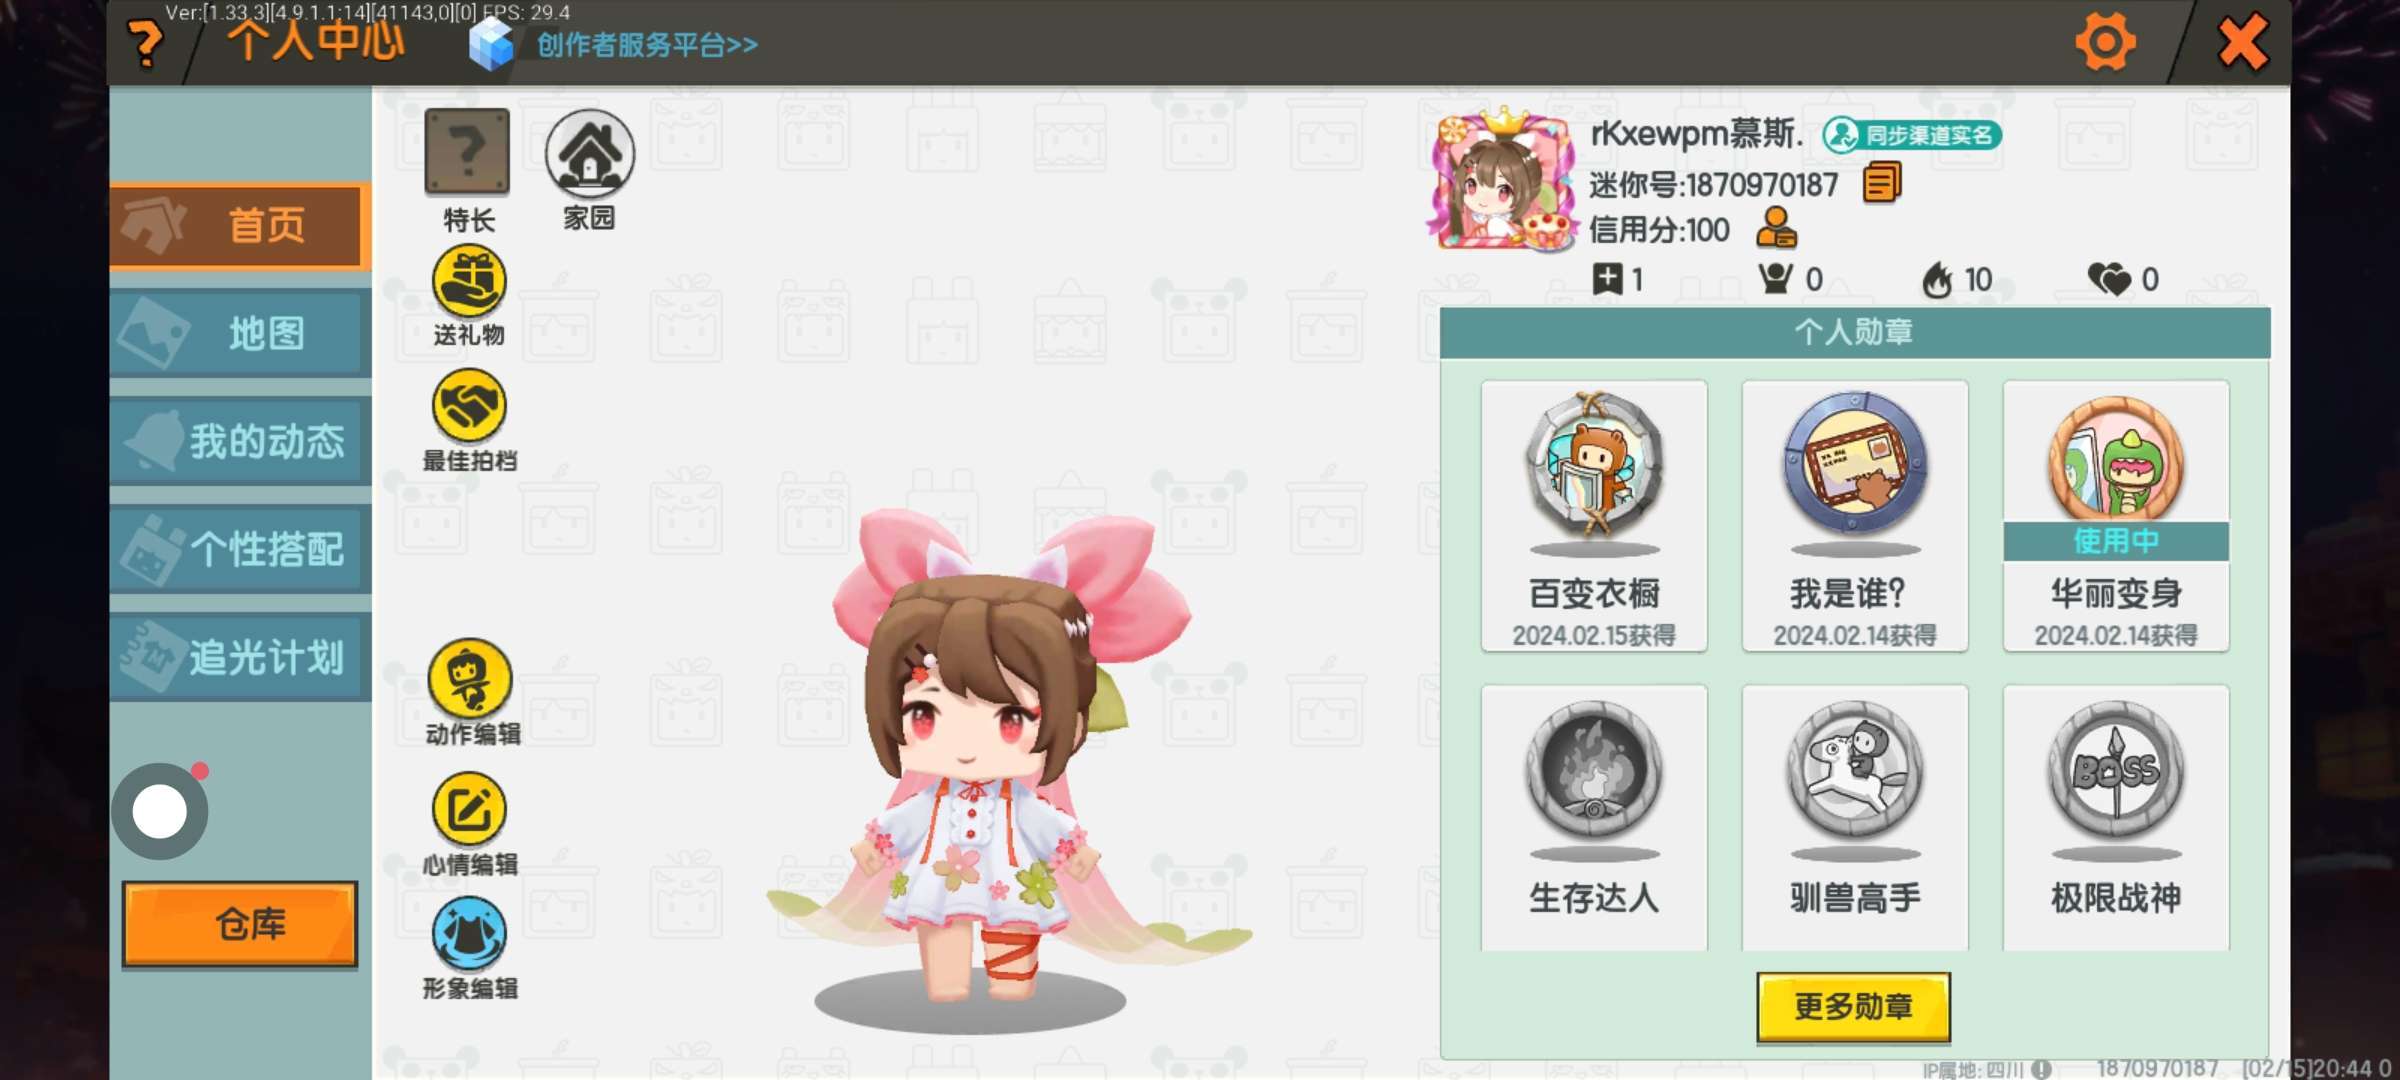
Task: Open the 动作编辑 icon
Action: coord(470,678)
